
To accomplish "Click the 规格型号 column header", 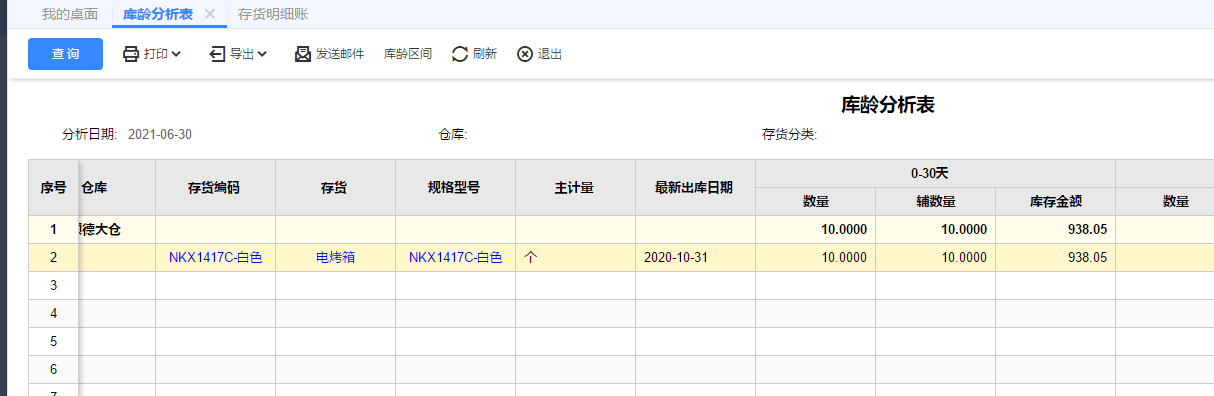I will 455,187.
